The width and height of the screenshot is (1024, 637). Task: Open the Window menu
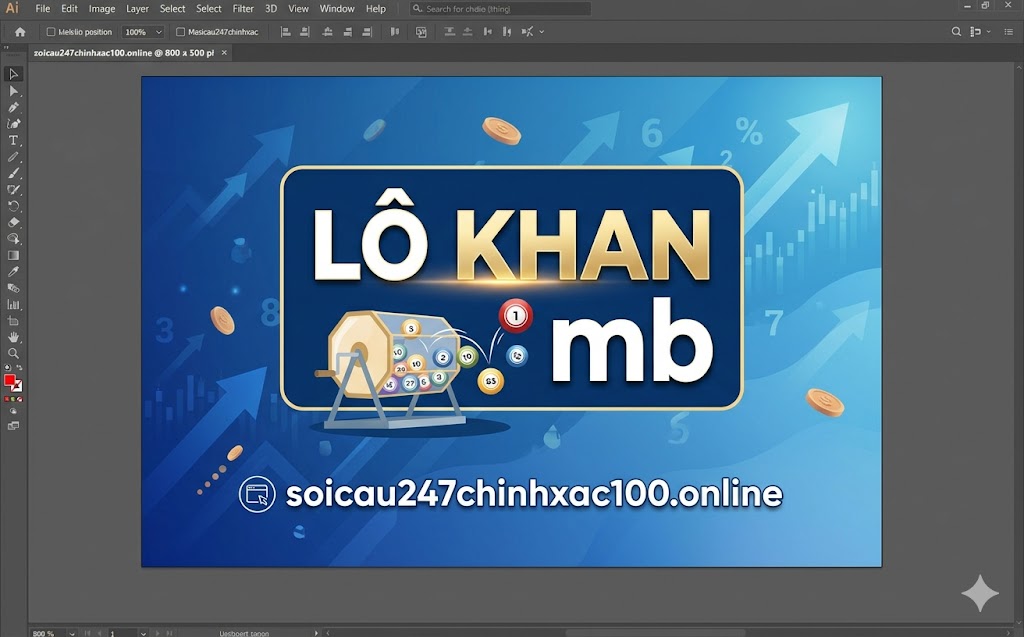pos(337,8)
